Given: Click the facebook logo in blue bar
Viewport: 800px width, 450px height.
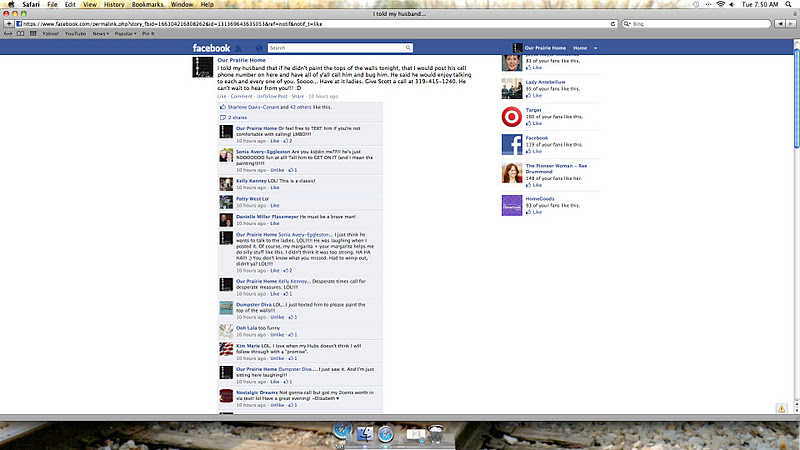Looking at the screenshot, I should 211,48.
